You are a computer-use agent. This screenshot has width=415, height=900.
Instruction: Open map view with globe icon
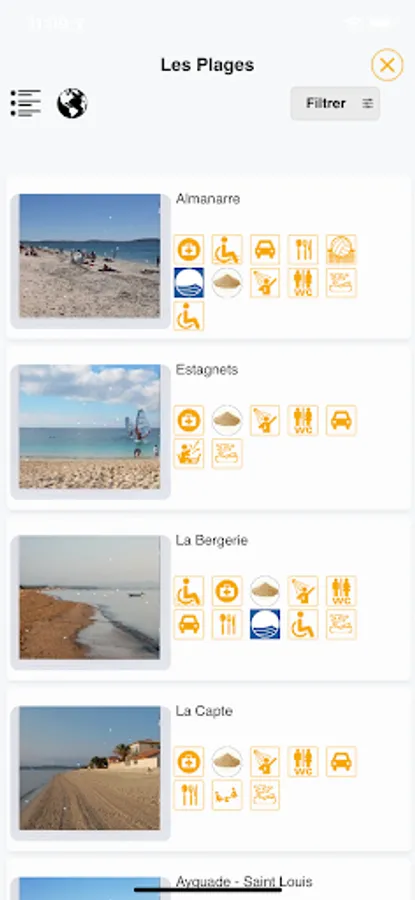pos(72,103)
